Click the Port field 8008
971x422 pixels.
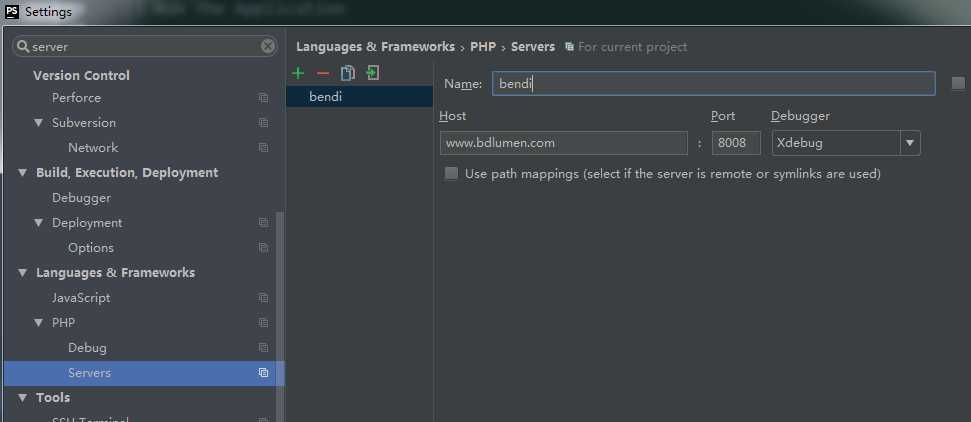point(736,143)
